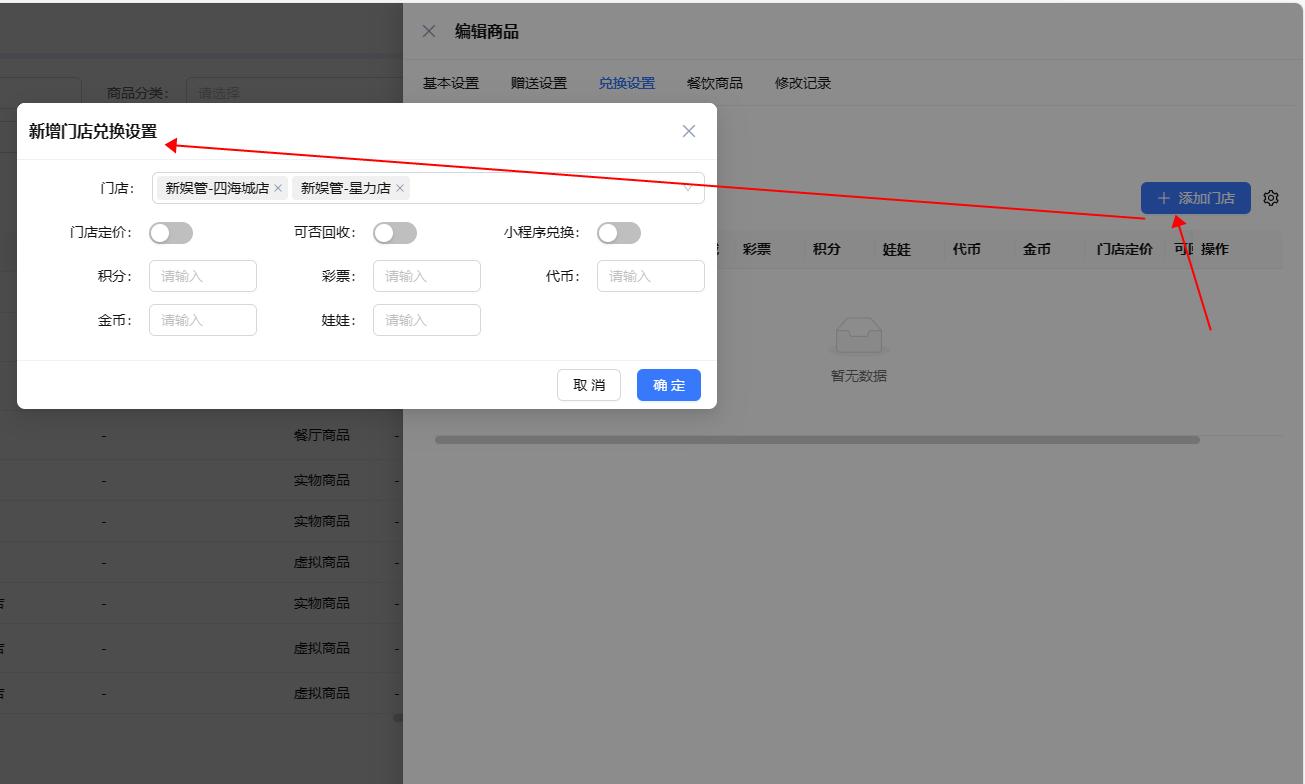The height and width of the screenshot is (784, 1305).
Task: Expand the 门店 multi-select dropdown
Action: click(428, 188)
